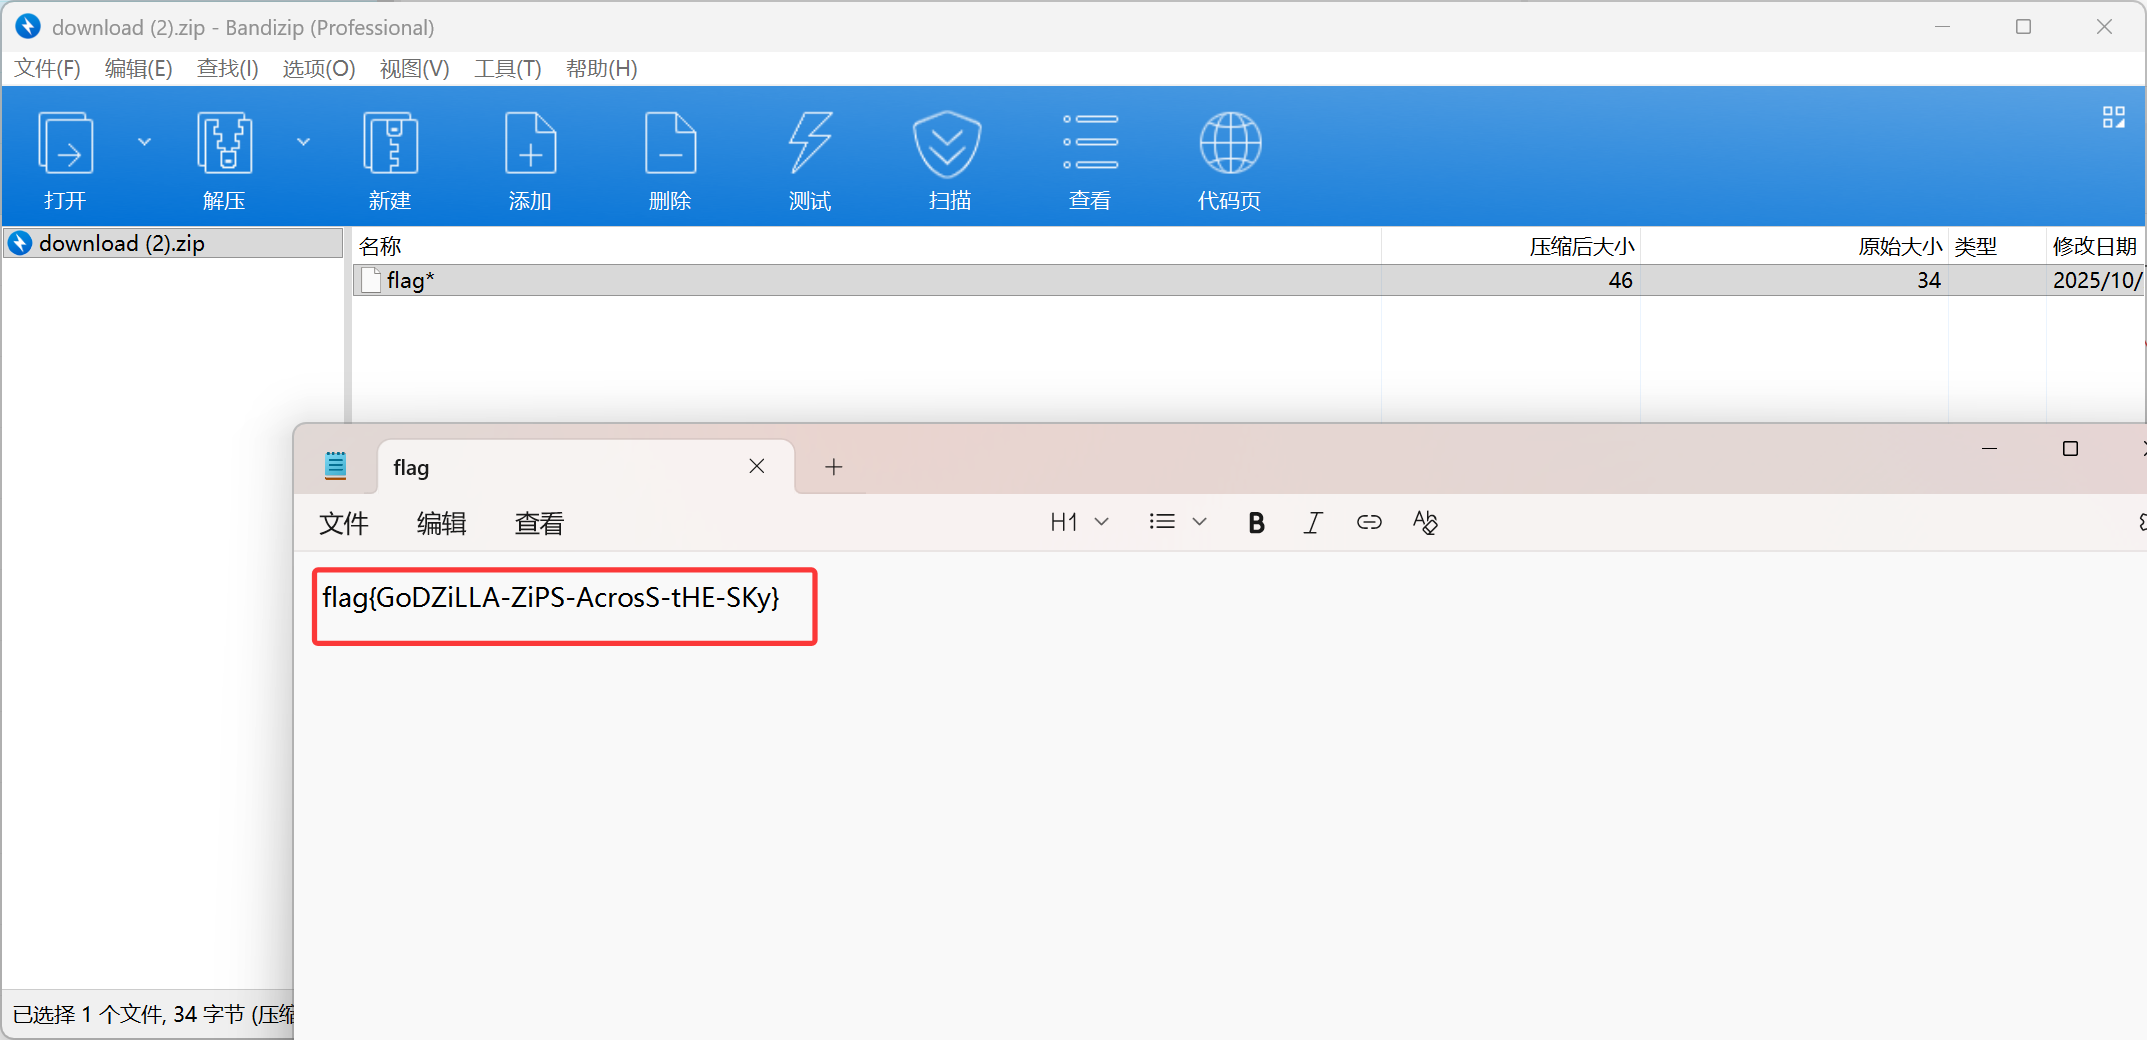Screen dimensions: 2147x1040
Task: Click the toolbar layout grid icon in Bandizip
Action: (2113, 117)
